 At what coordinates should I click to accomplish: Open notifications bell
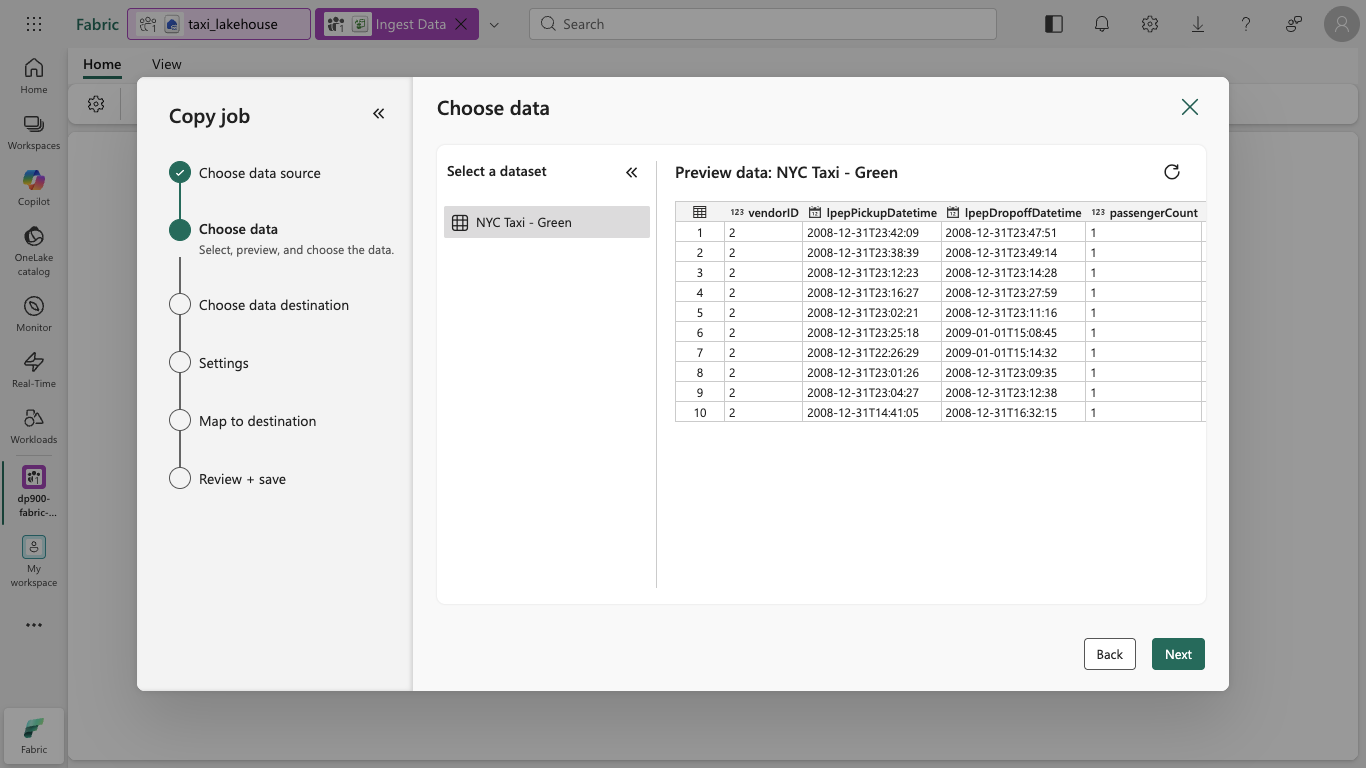pyautogui.click(x=1102, y=24)
